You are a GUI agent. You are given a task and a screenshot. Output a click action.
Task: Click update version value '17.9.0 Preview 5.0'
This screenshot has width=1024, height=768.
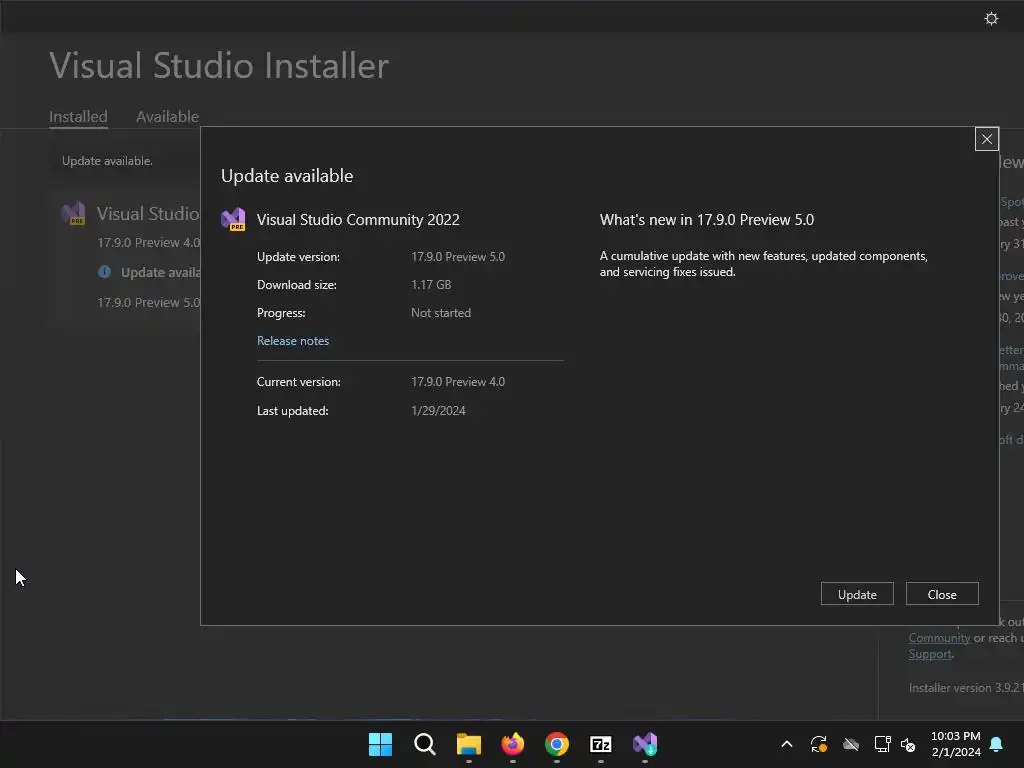(458, 257)
